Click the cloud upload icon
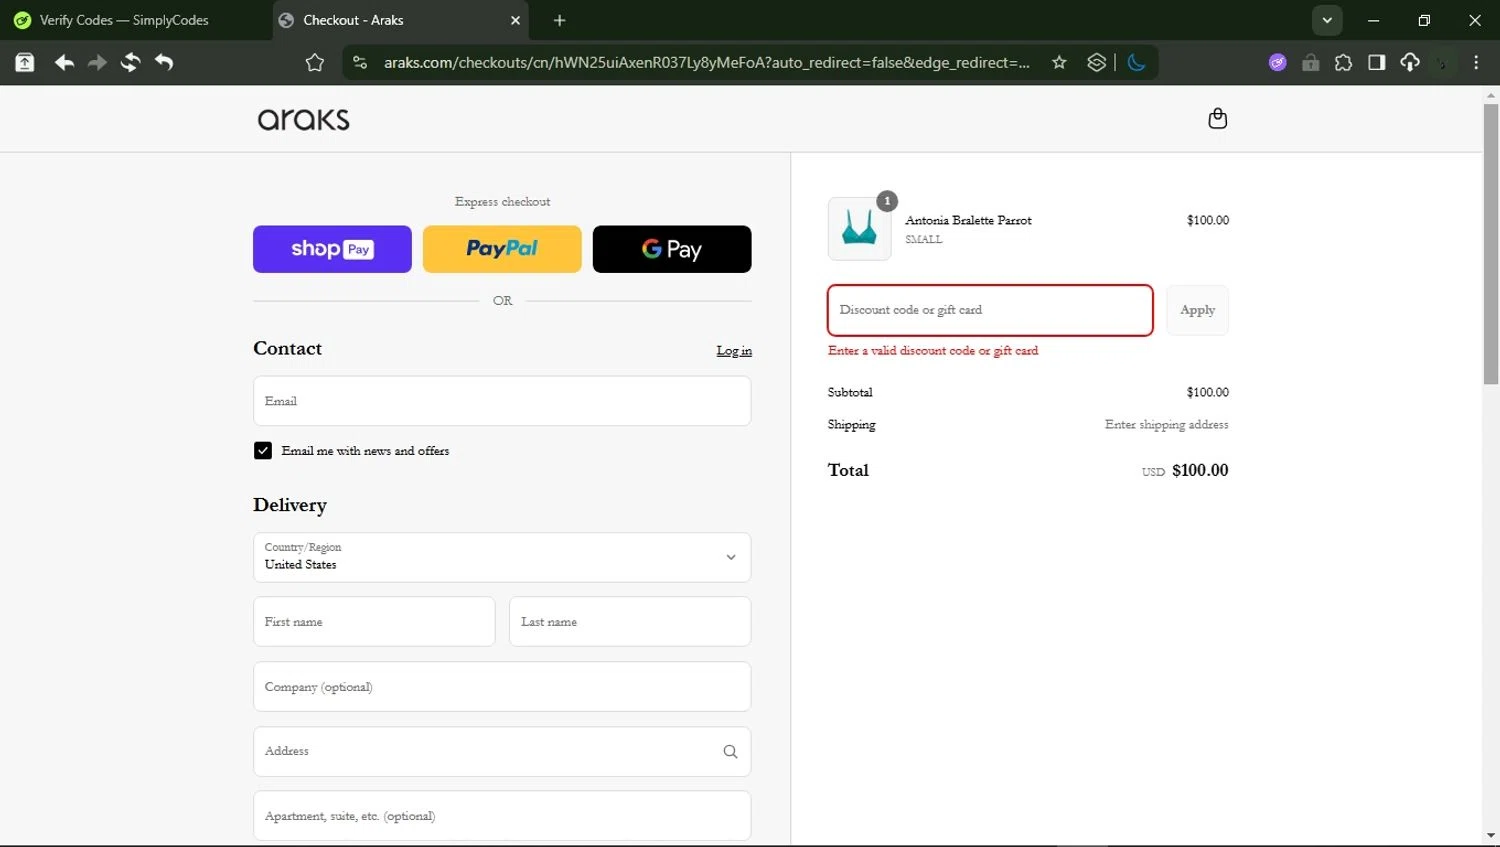 pos(1409,63)
